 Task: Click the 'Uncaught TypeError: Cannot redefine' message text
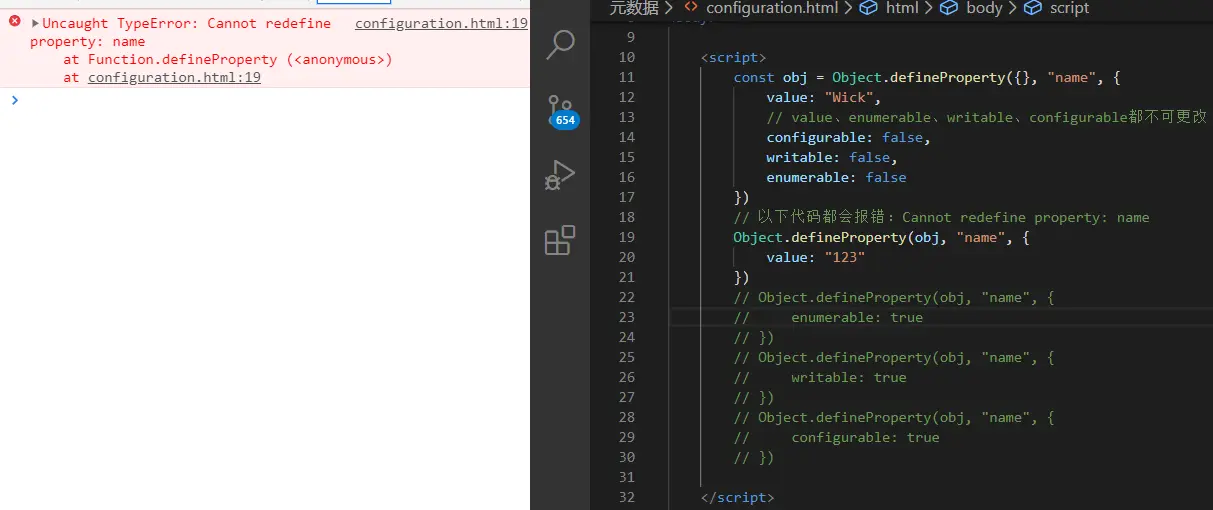pos(186,23)
